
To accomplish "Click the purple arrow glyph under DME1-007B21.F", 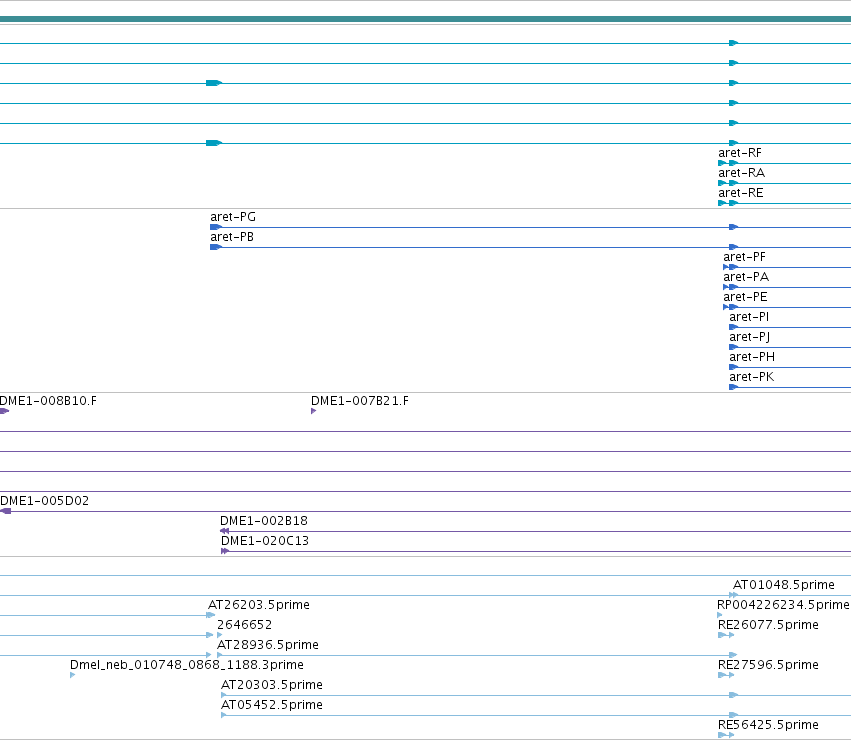I will tap(313, 411).
